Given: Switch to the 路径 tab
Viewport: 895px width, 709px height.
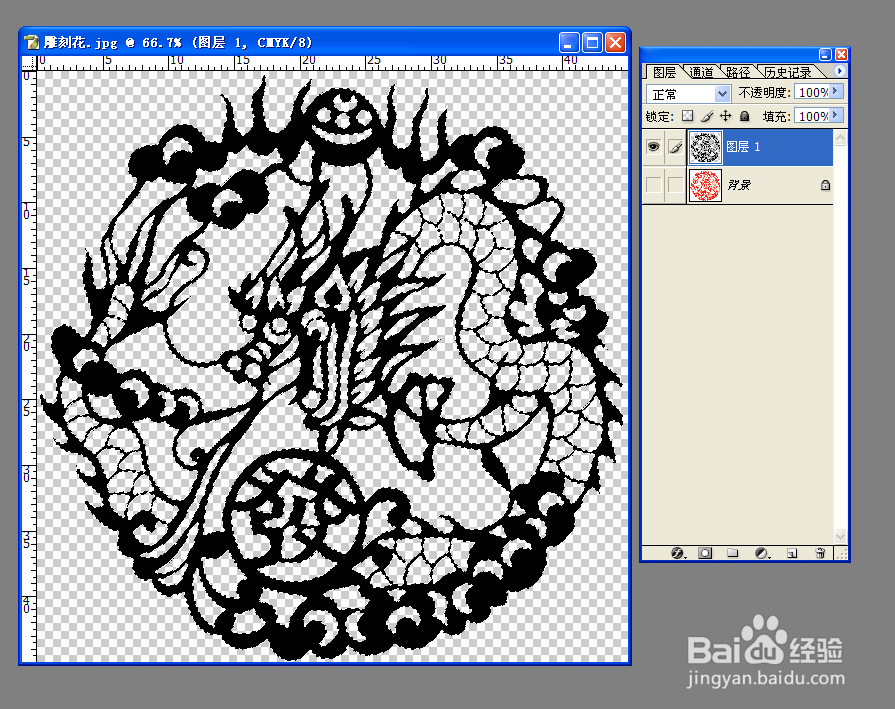Looking at the screenshot, I should pos(738,72).
